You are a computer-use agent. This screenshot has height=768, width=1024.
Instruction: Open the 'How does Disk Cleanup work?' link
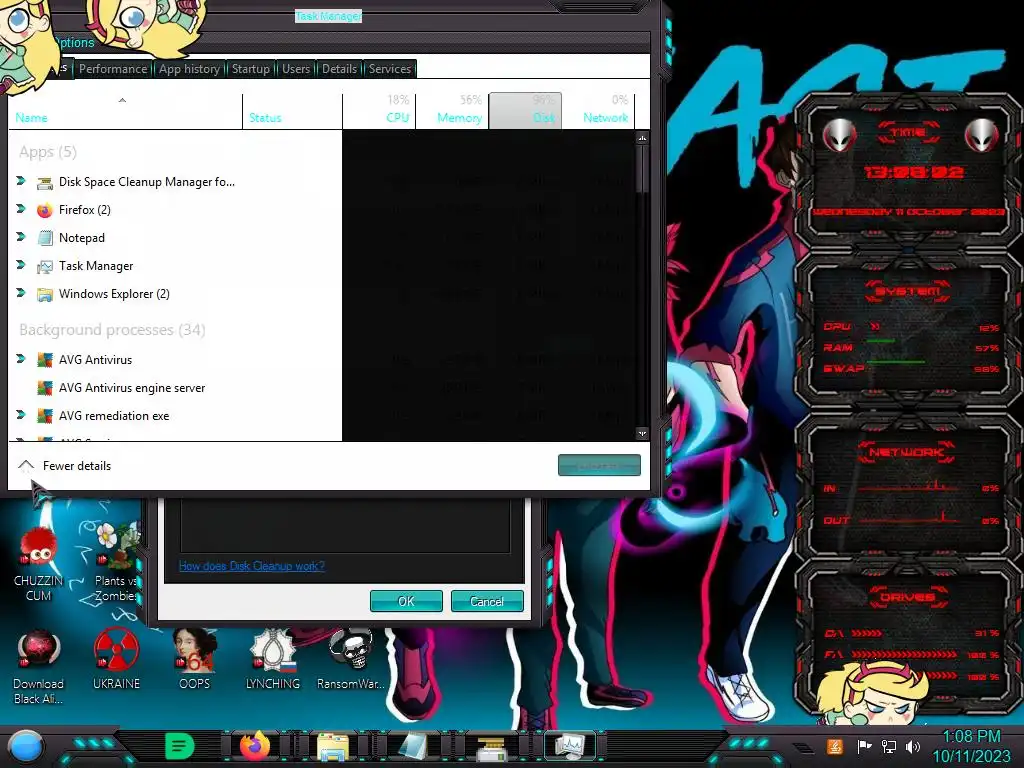tap(251, 566)
